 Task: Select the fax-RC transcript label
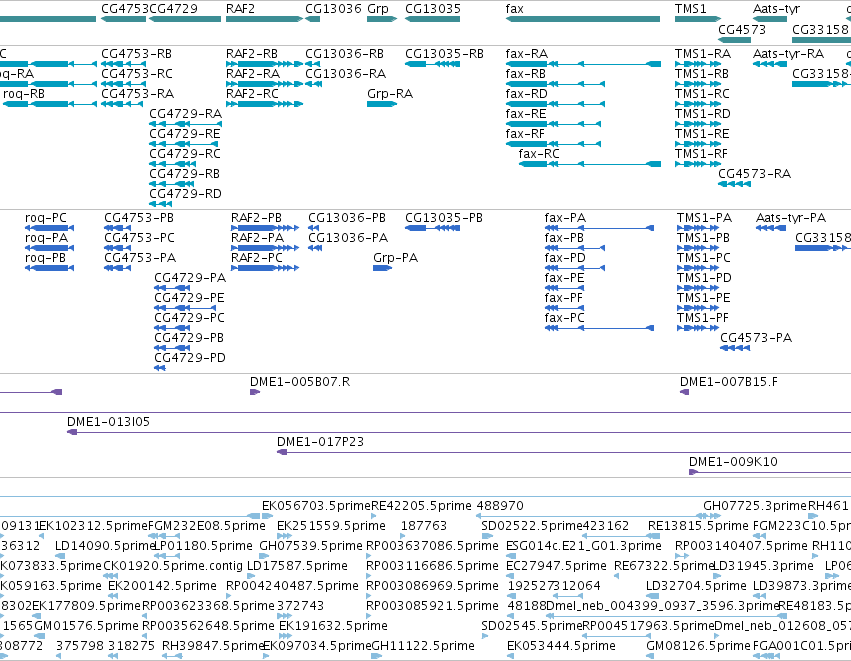click(x=539, y=154)
